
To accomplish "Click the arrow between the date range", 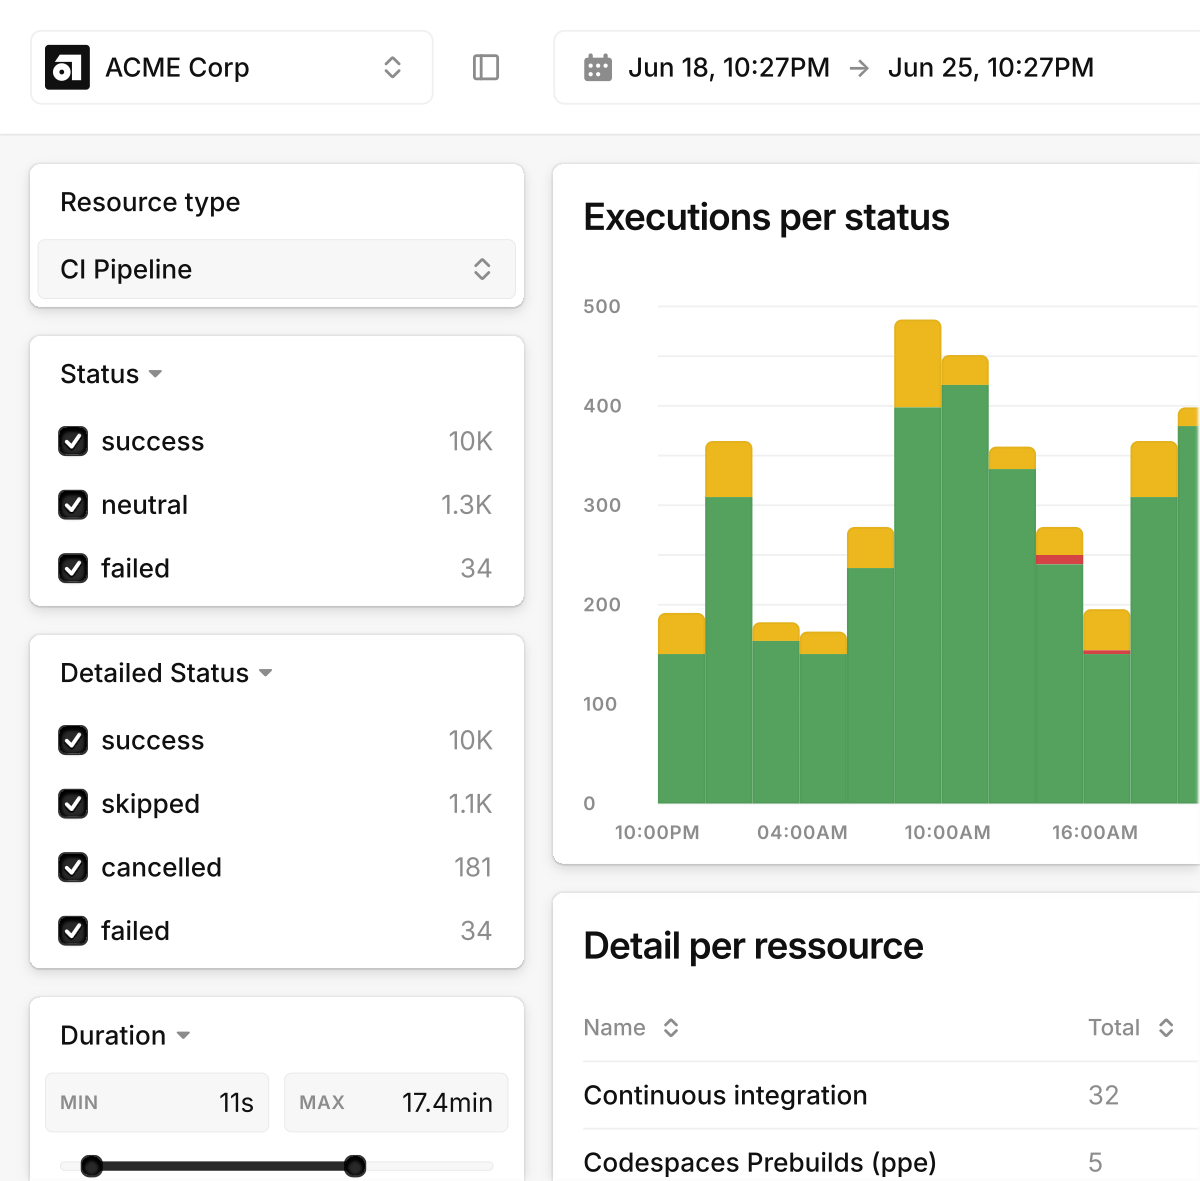I will 859,68.
